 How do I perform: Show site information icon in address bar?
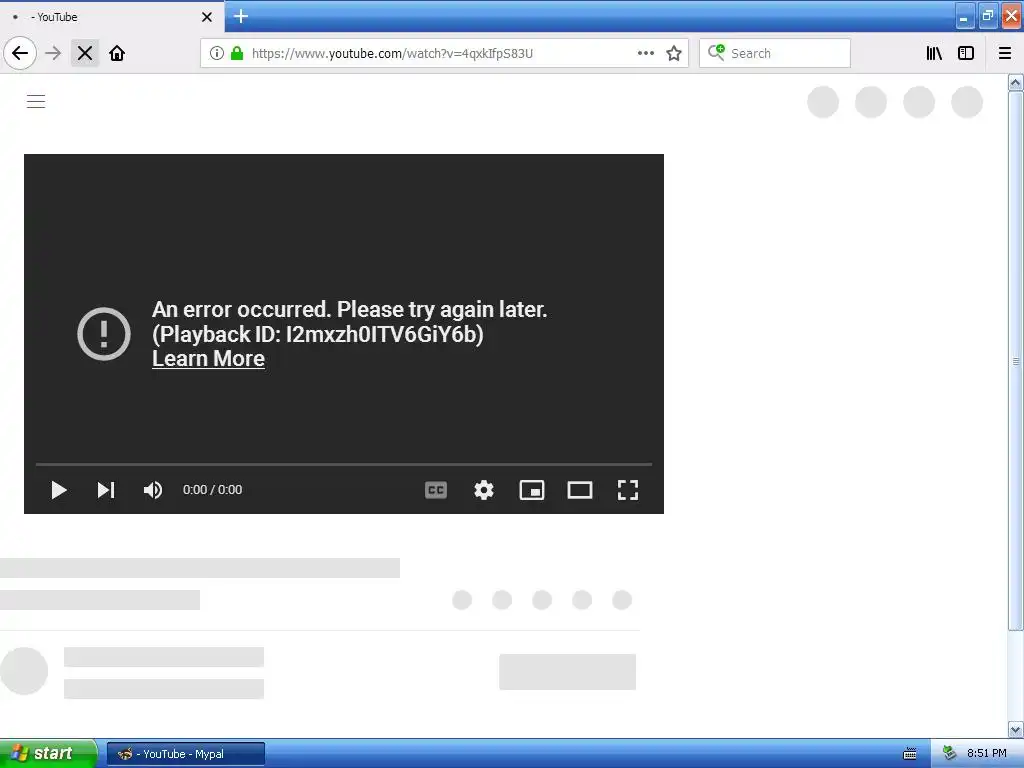pyautogui.click(x=217, y=53)
